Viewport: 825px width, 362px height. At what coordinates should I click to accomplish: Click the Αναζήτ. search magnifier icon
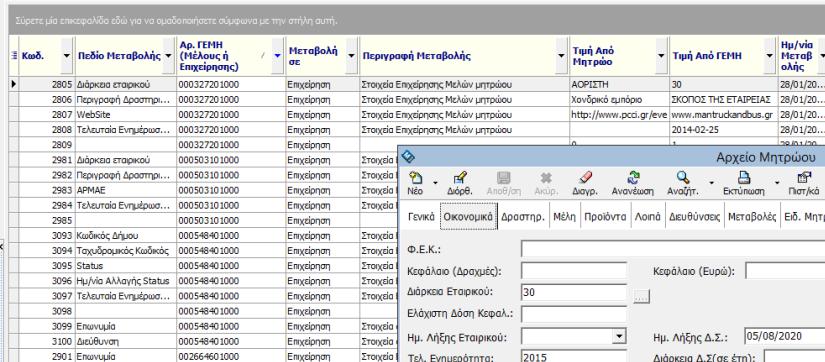pos(682,178)
